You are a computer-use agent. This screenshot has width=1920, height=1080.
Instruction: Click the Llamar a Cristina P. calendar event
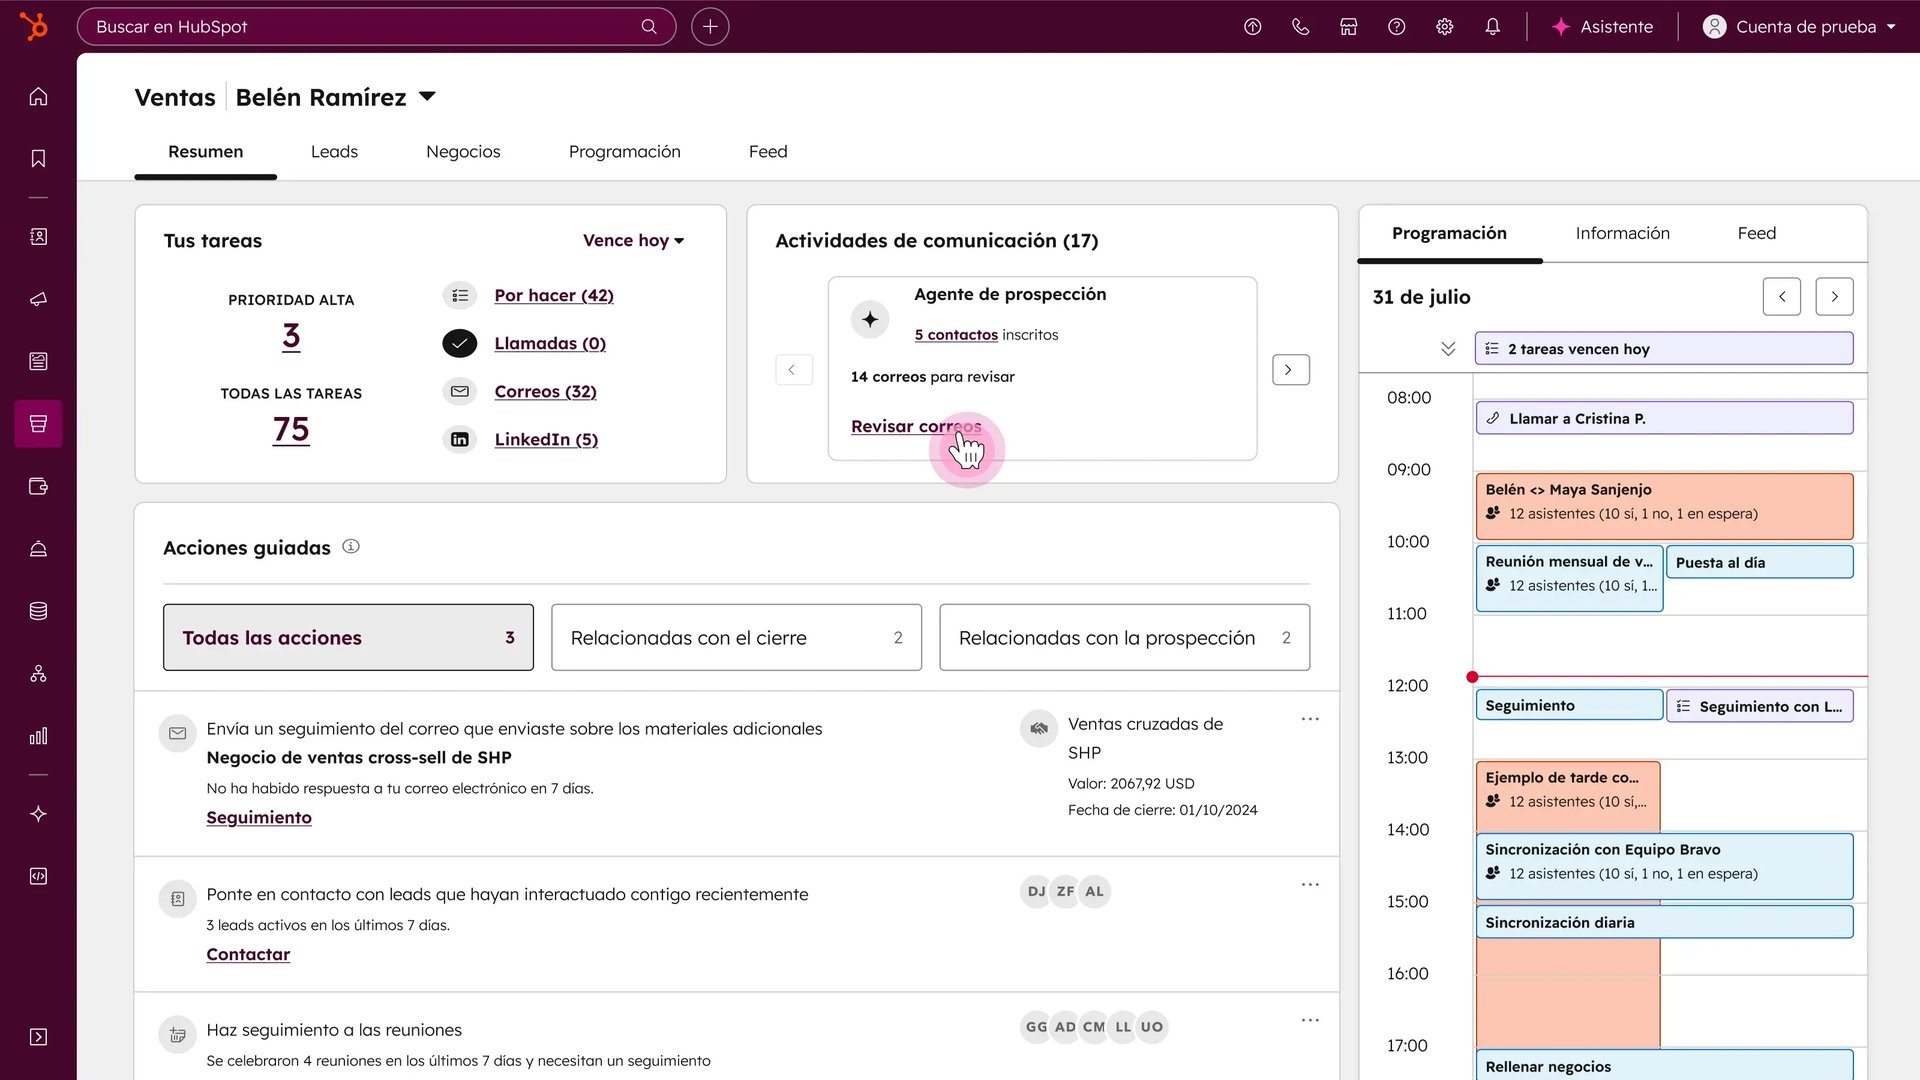coord(1663,418)
